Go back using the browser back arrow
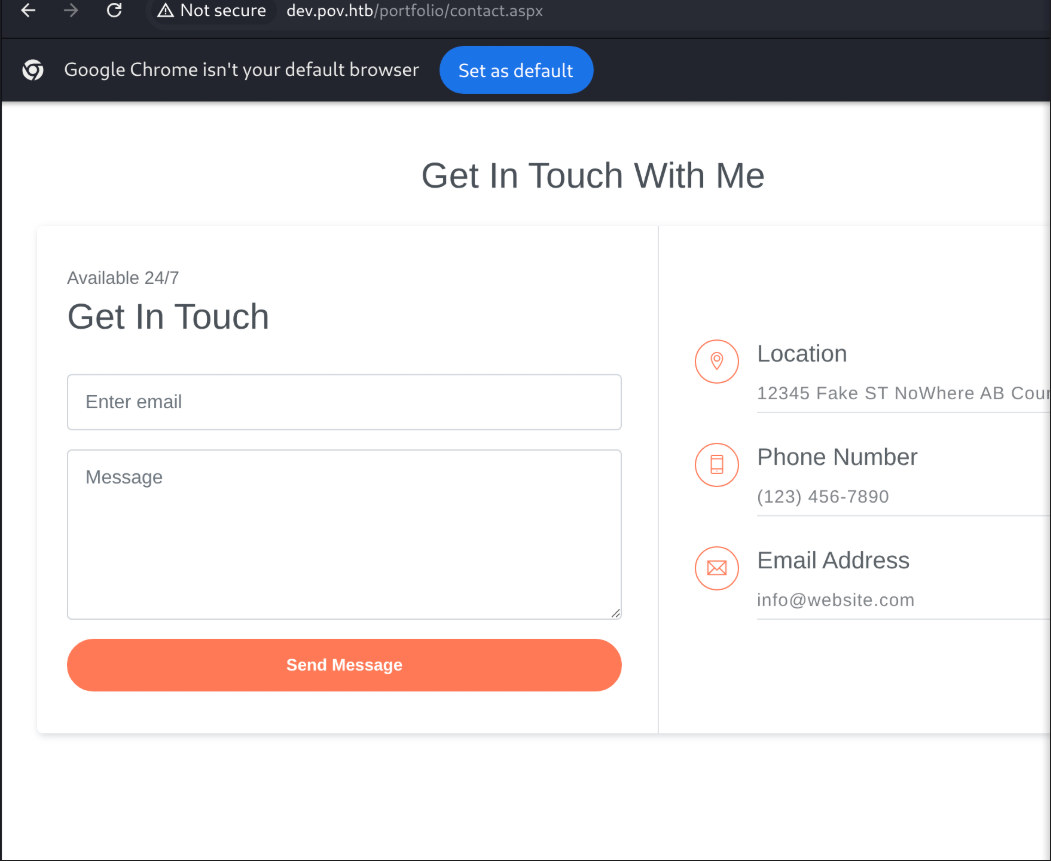The height and width of the screenshot is (861, 1051). (x=28, y=11)
